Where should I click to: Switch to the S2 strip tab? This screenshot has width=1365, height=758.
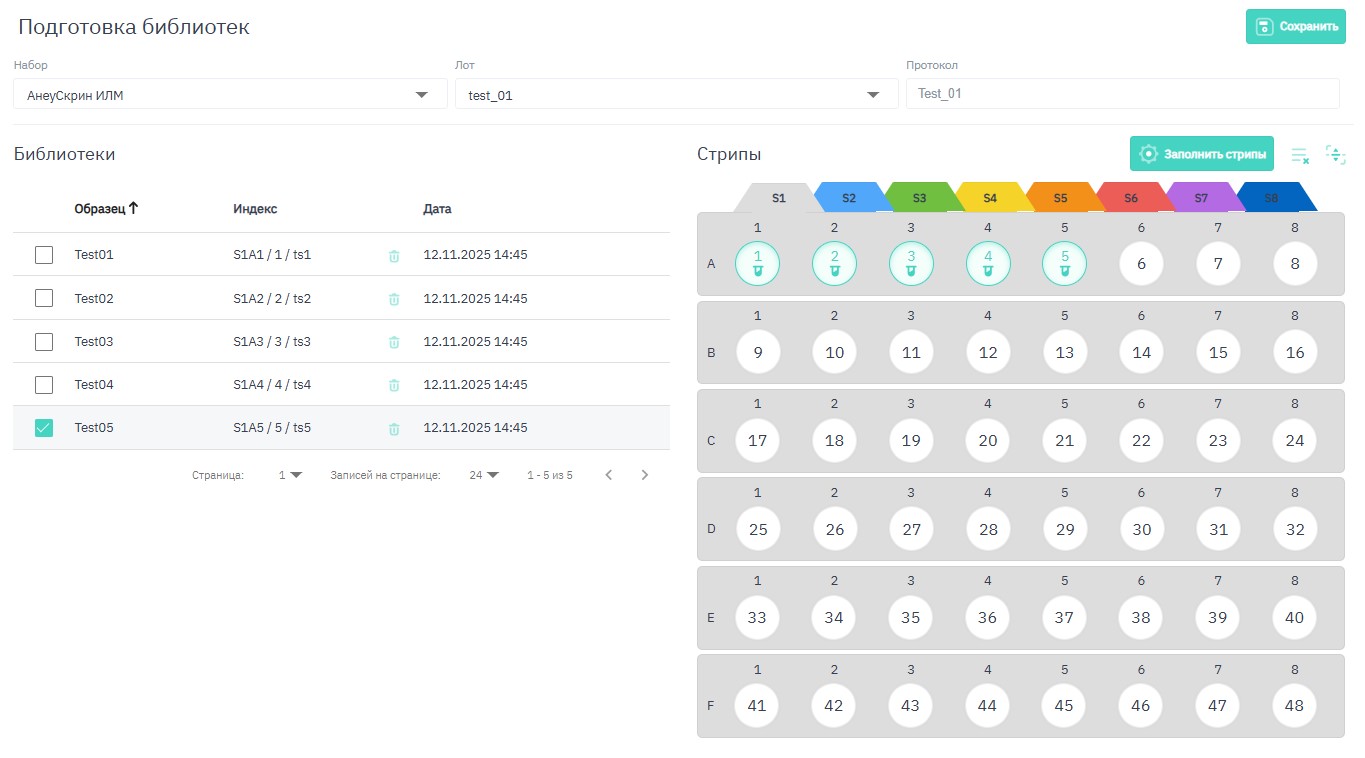849,198
